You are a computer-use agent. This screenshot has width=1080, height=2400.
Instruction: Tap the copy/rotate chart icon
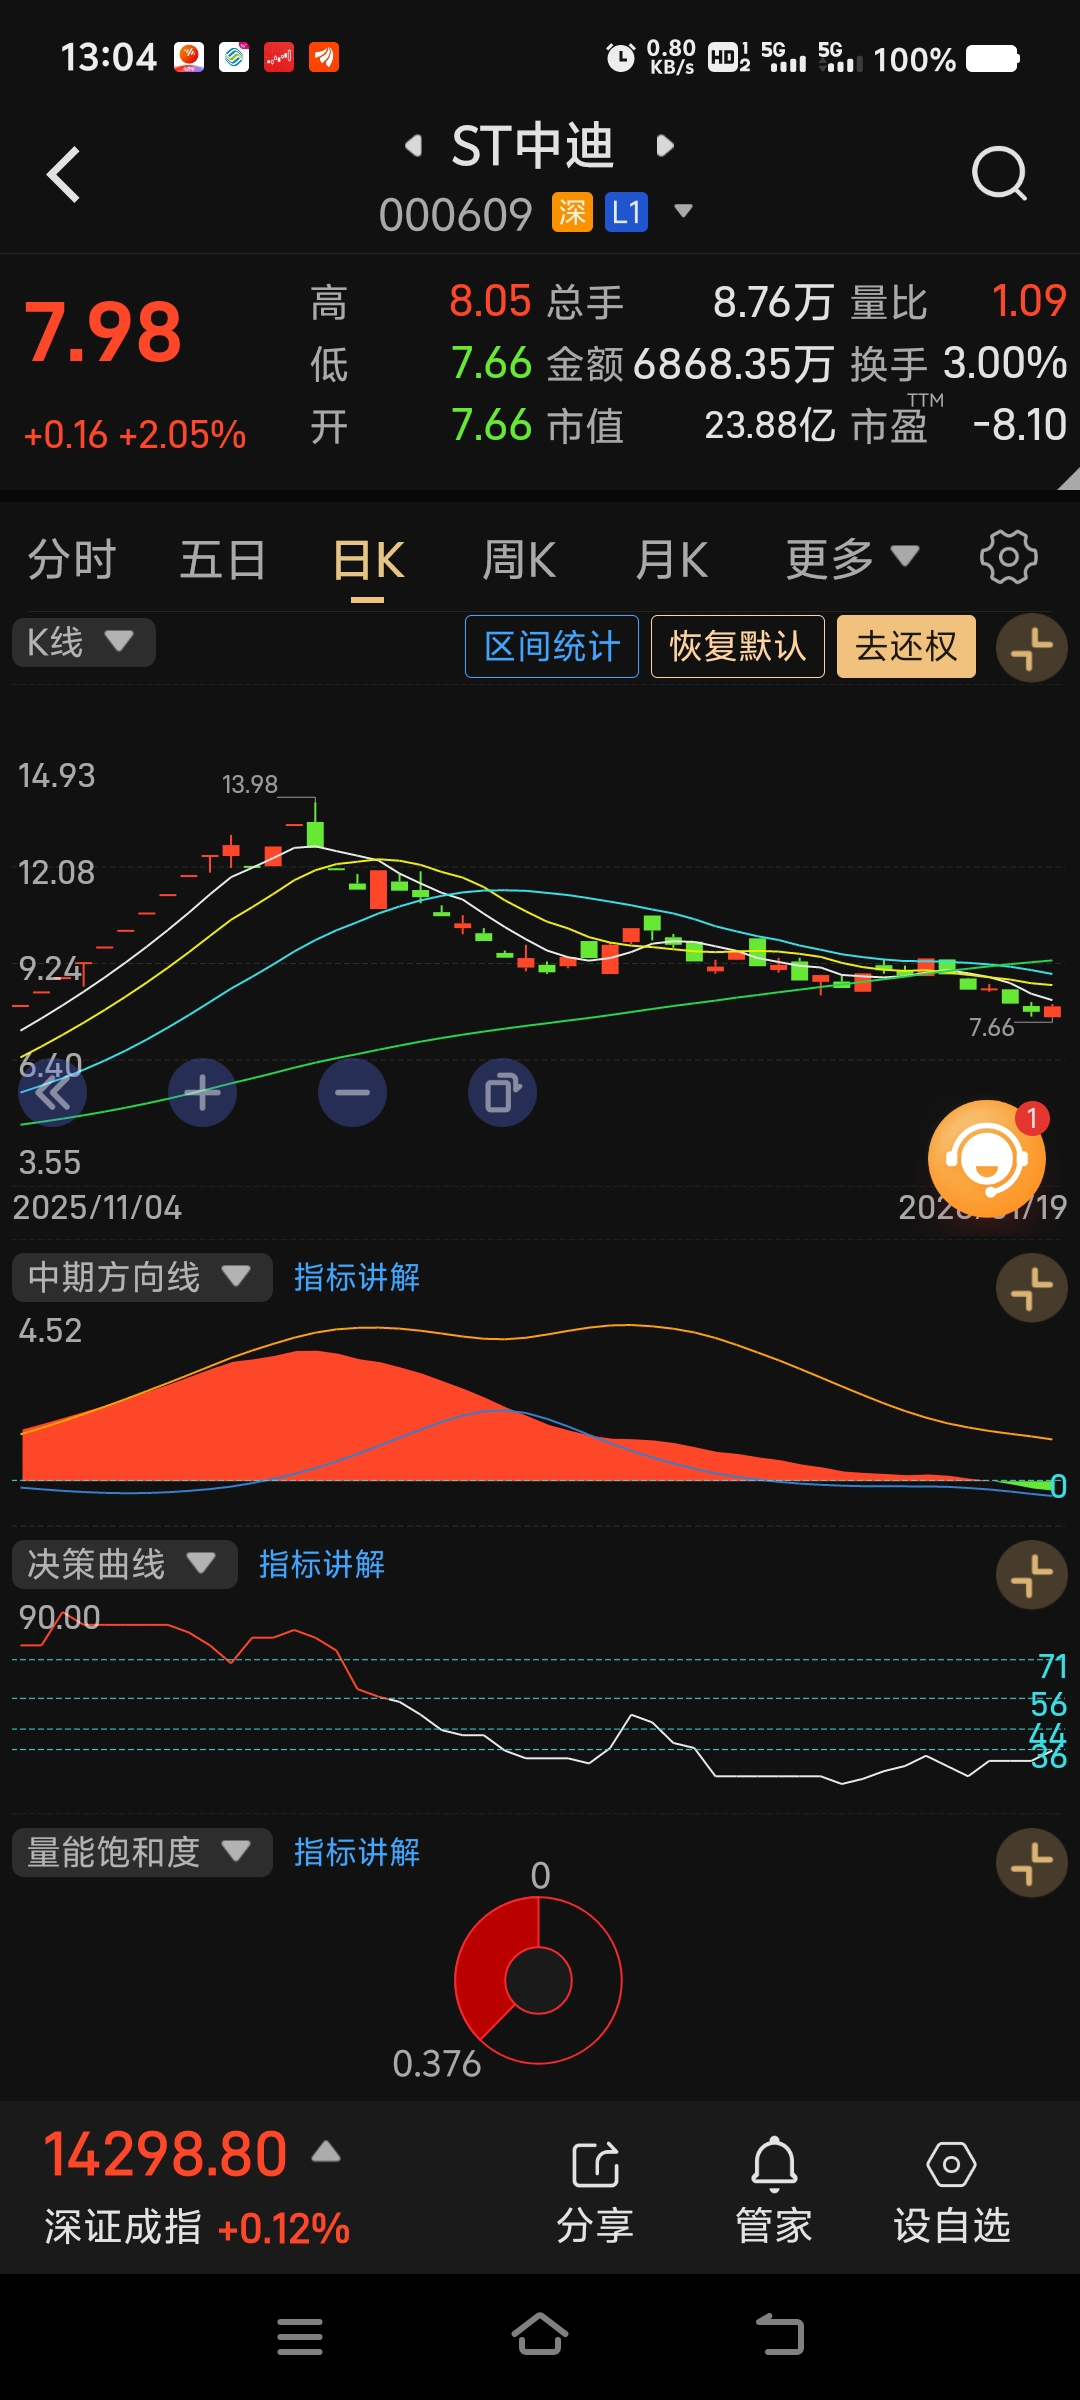point(502,1093)
